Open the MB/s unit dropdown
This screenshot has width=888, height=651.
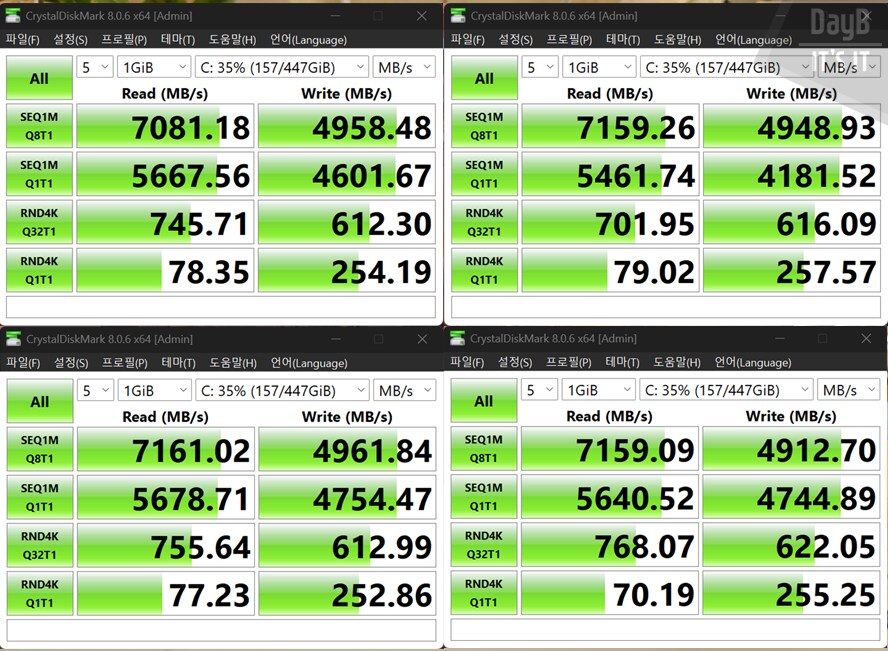pyautogui.click(x=404, y=66)
